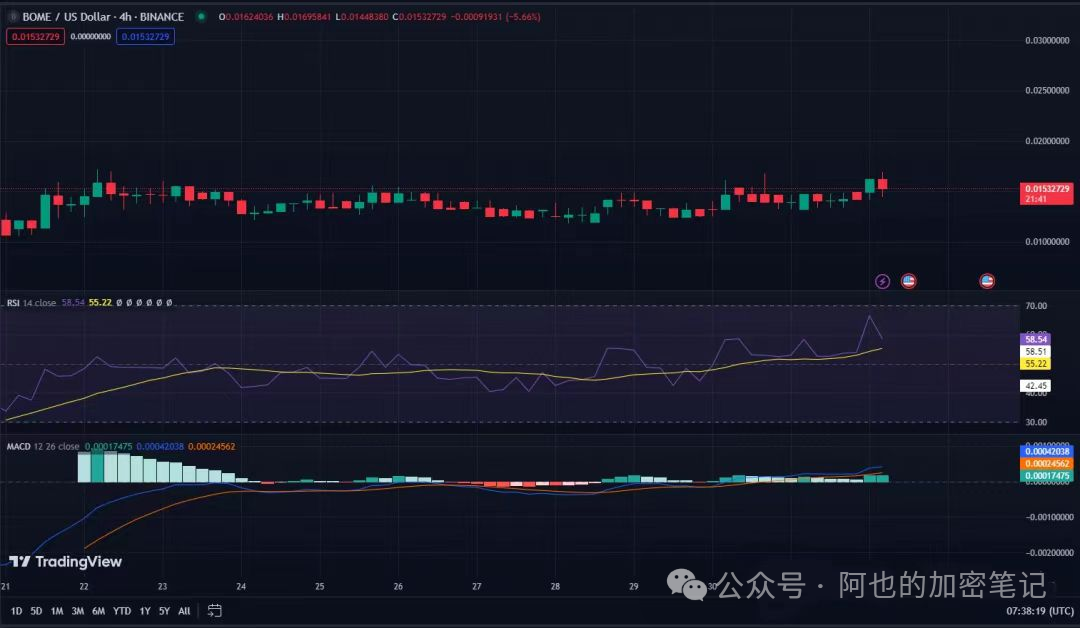
Task: Click the RSI 14 close indicator label
Action: [x=31, y=302]
